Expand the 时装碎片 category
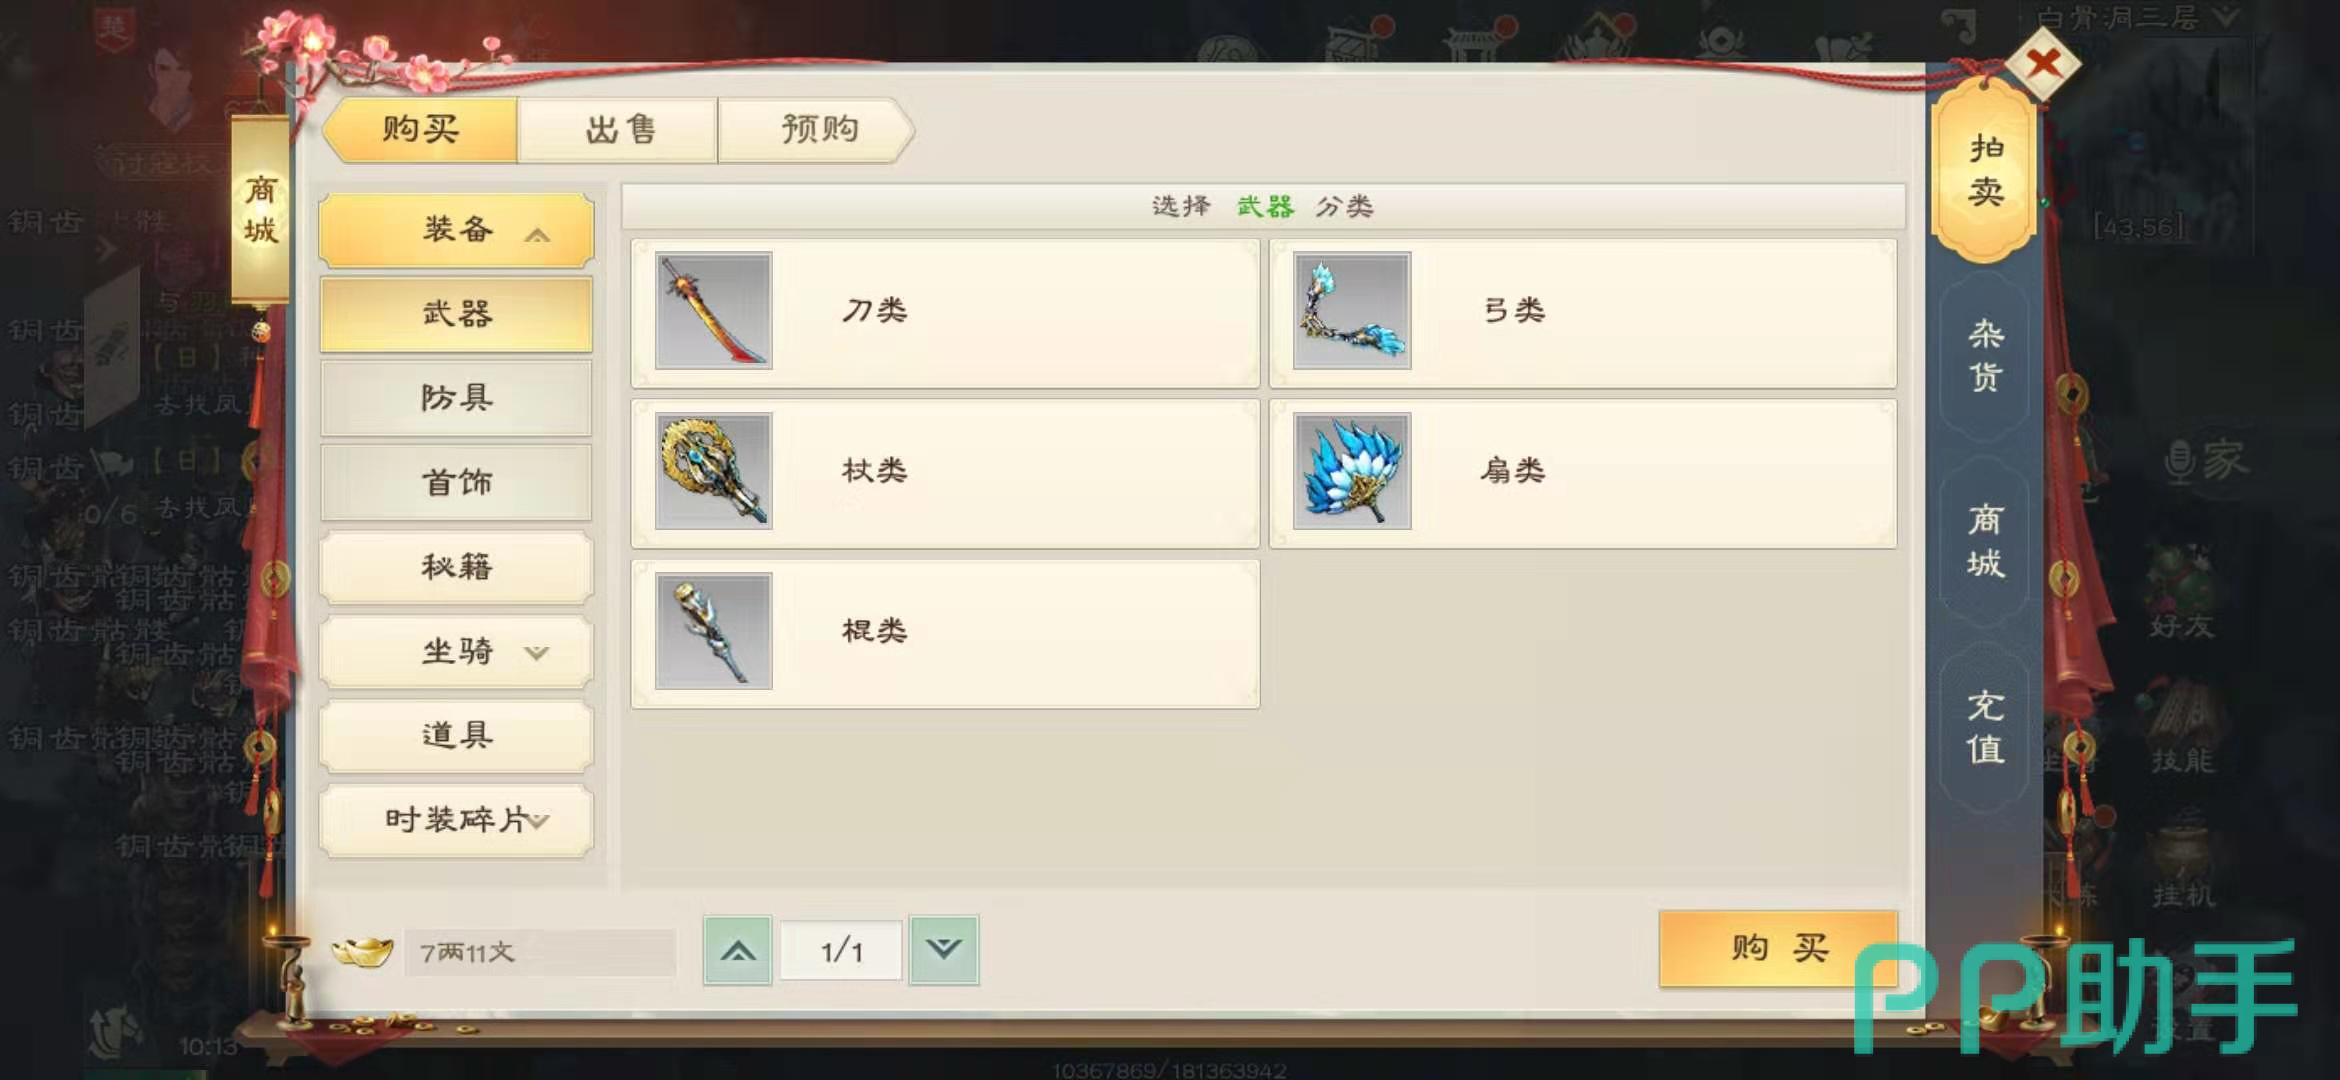Image resolution: width=2340 pixels, height=1080 pixels. click(x=457, y=820)
